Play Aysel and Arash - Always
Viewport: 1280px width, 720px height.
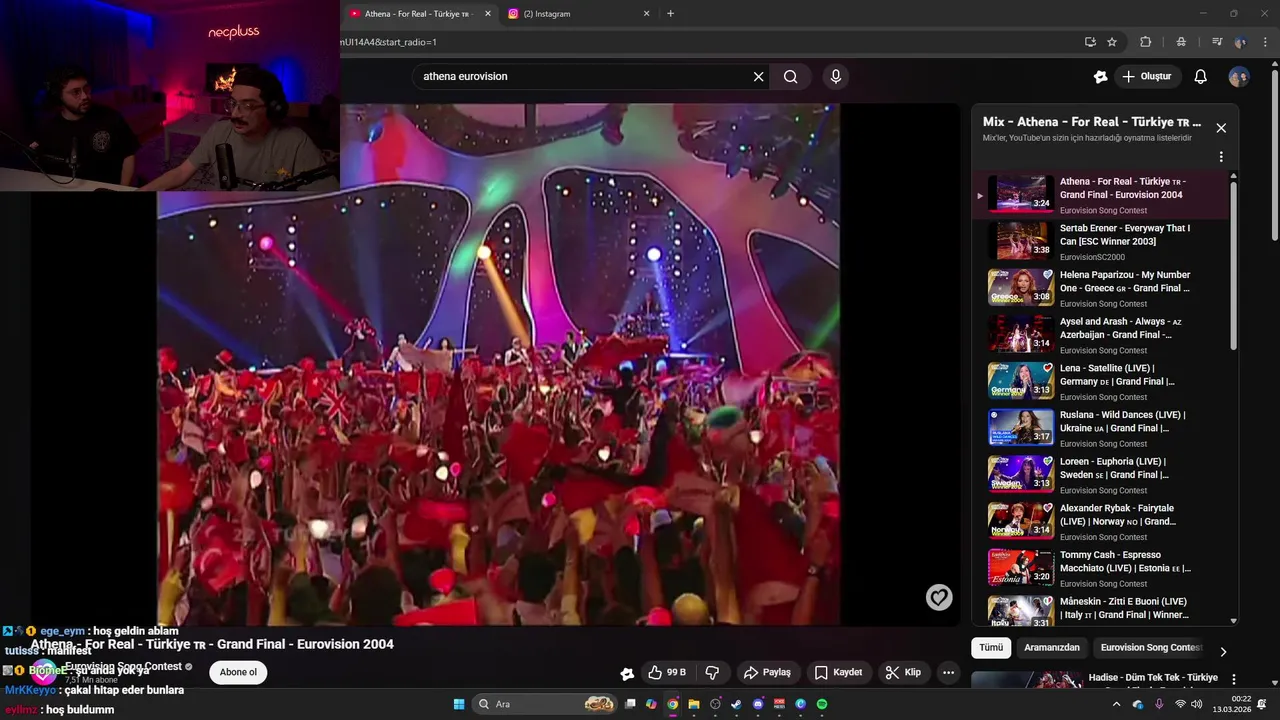coord(1100,335)
